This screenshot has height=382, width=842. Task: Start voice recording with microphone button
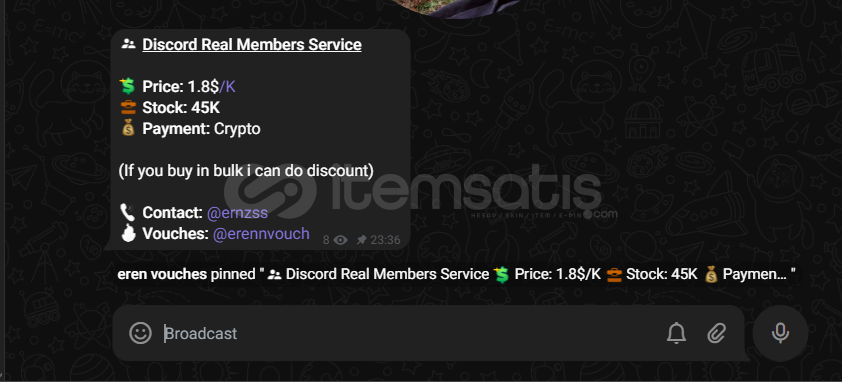pos(780,333)
